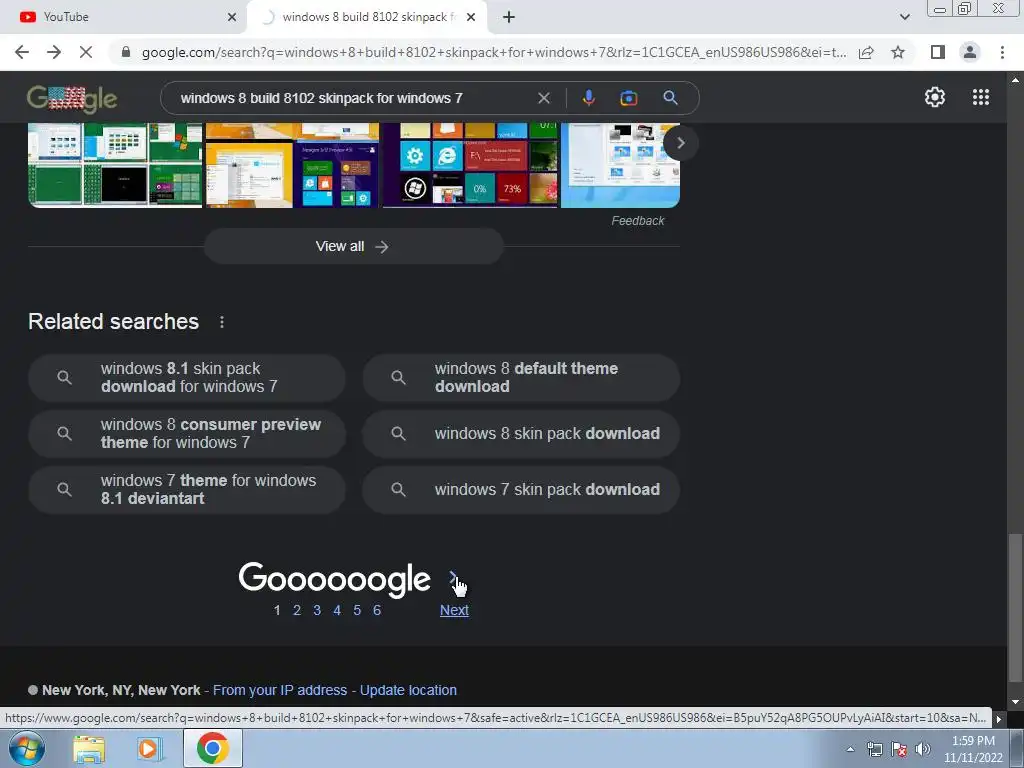Click Chrome icon in taskbar
Image resolution: width=1024 pixels, height=768 pixels.
point(212,748)
